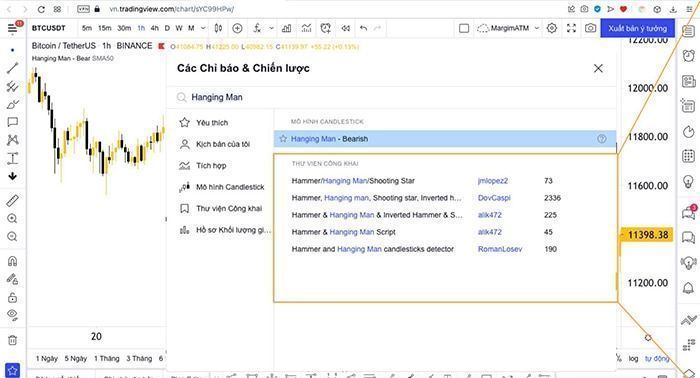The image size is (700, 378).
Task: Click the Hanging Man search input
Action: click(391, 97)
